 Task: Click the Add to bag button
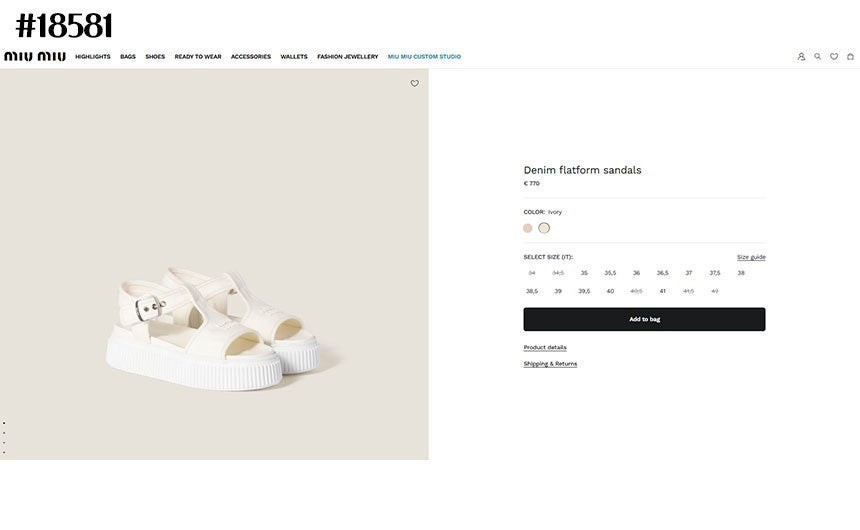point(644,319)
